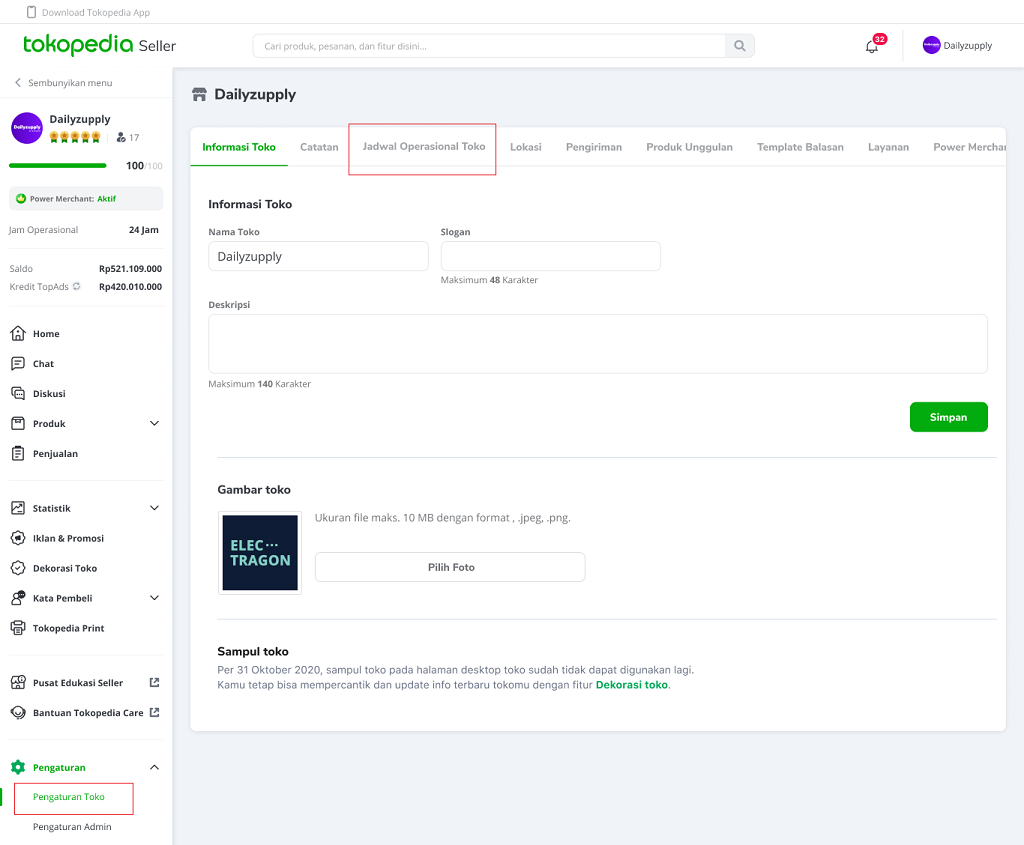Click the Pengaturan gear icon
The height and width of the screenshot is (845, 1024).
(x=18, y=767)
